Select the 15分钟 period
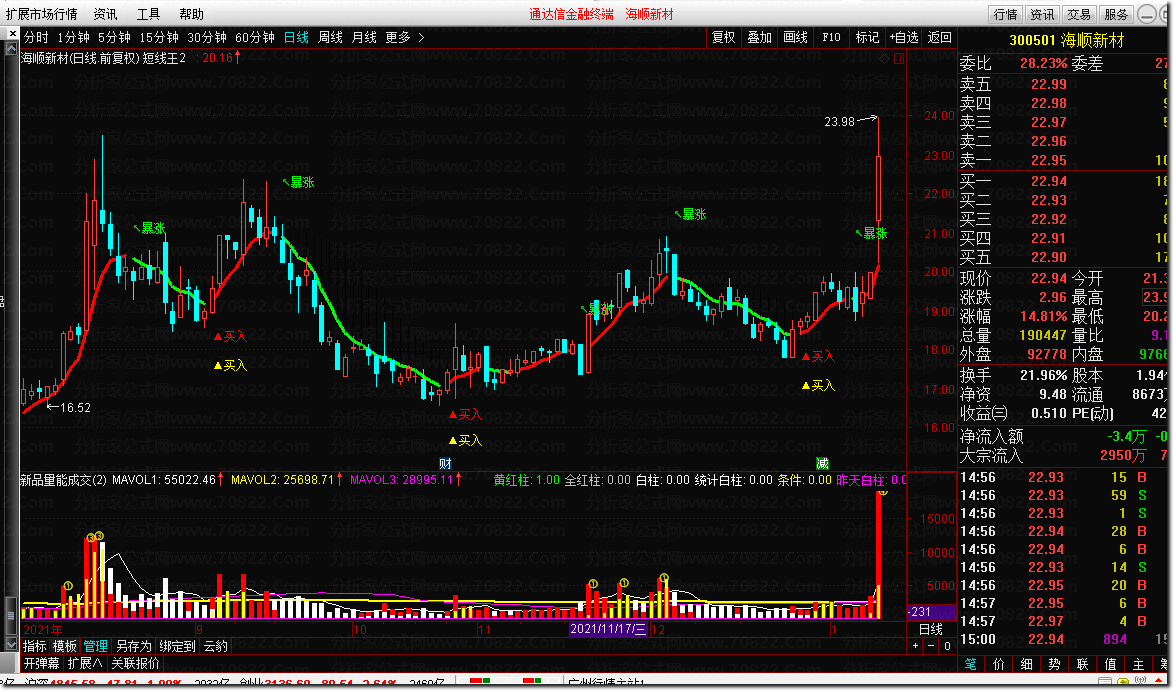 click(159, 37)
